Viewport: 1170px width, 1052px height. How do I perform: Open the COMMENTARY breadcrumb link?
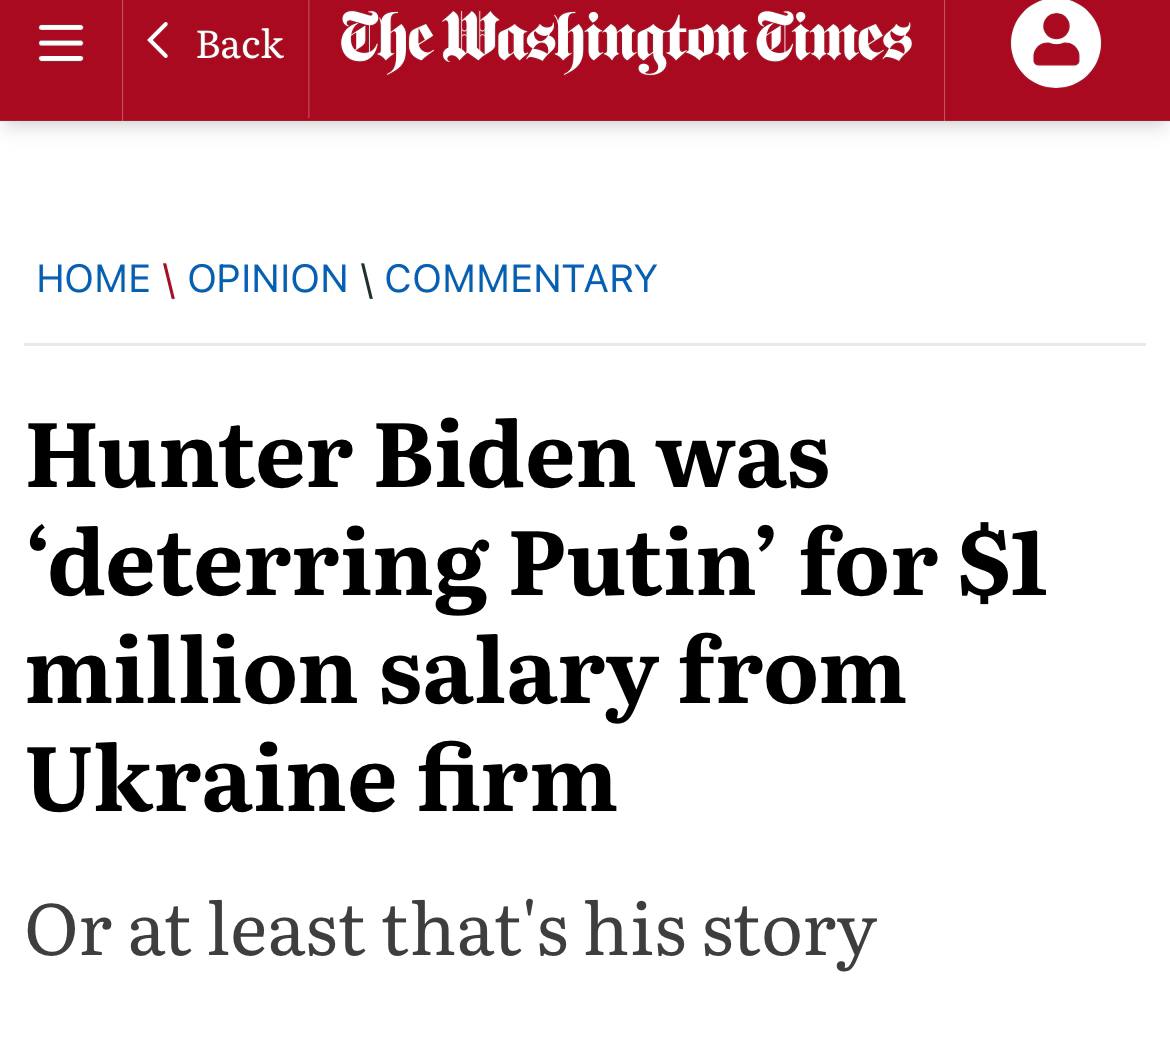520,278
